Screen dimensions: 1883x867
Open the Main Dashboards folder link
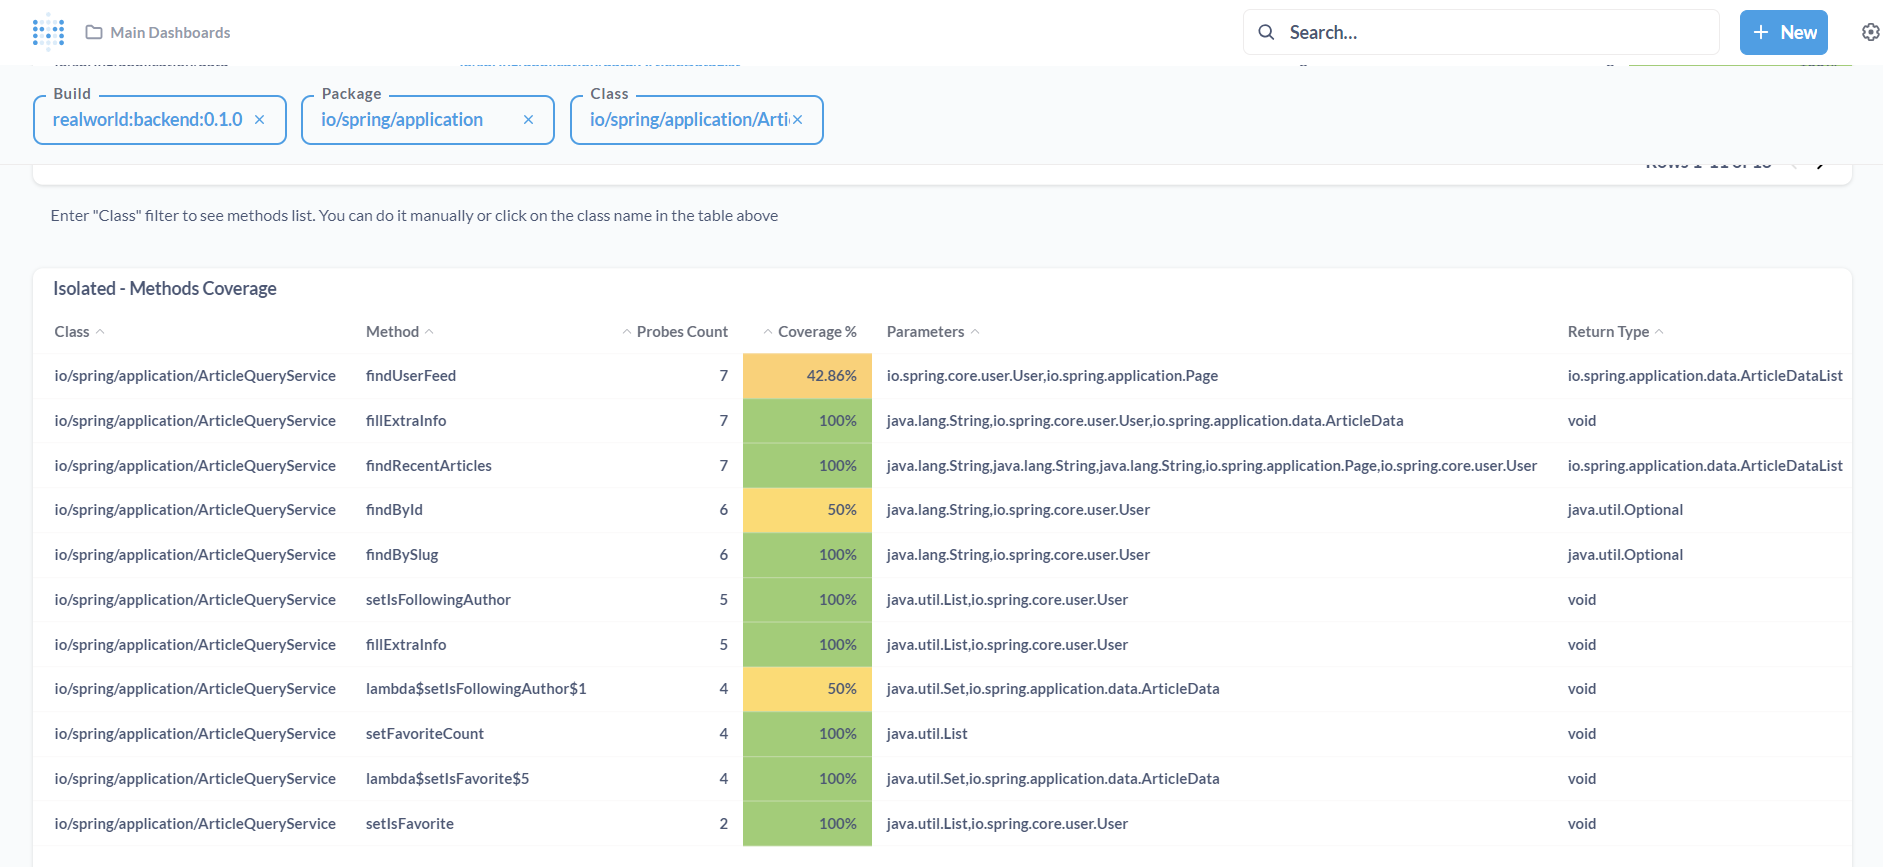pyautogui.click(x=158, y=32)
